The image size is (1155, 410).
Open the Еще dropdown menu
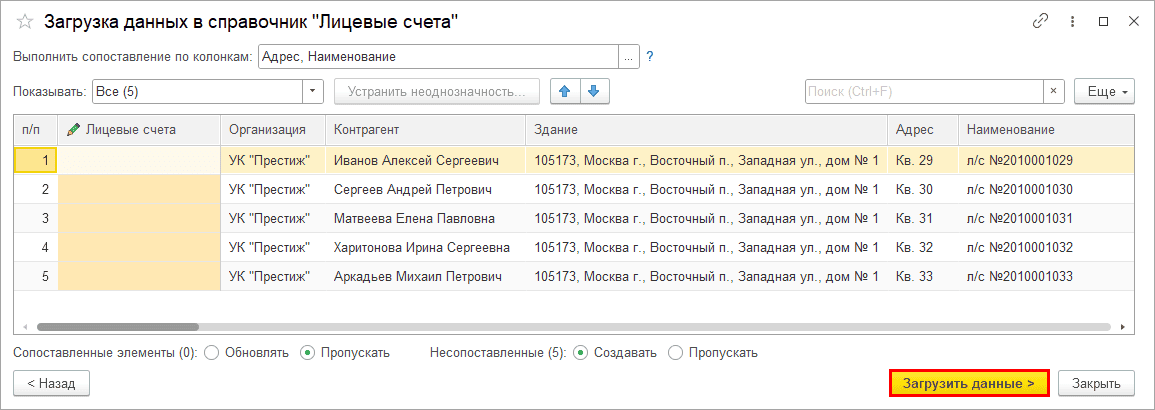1103,92
